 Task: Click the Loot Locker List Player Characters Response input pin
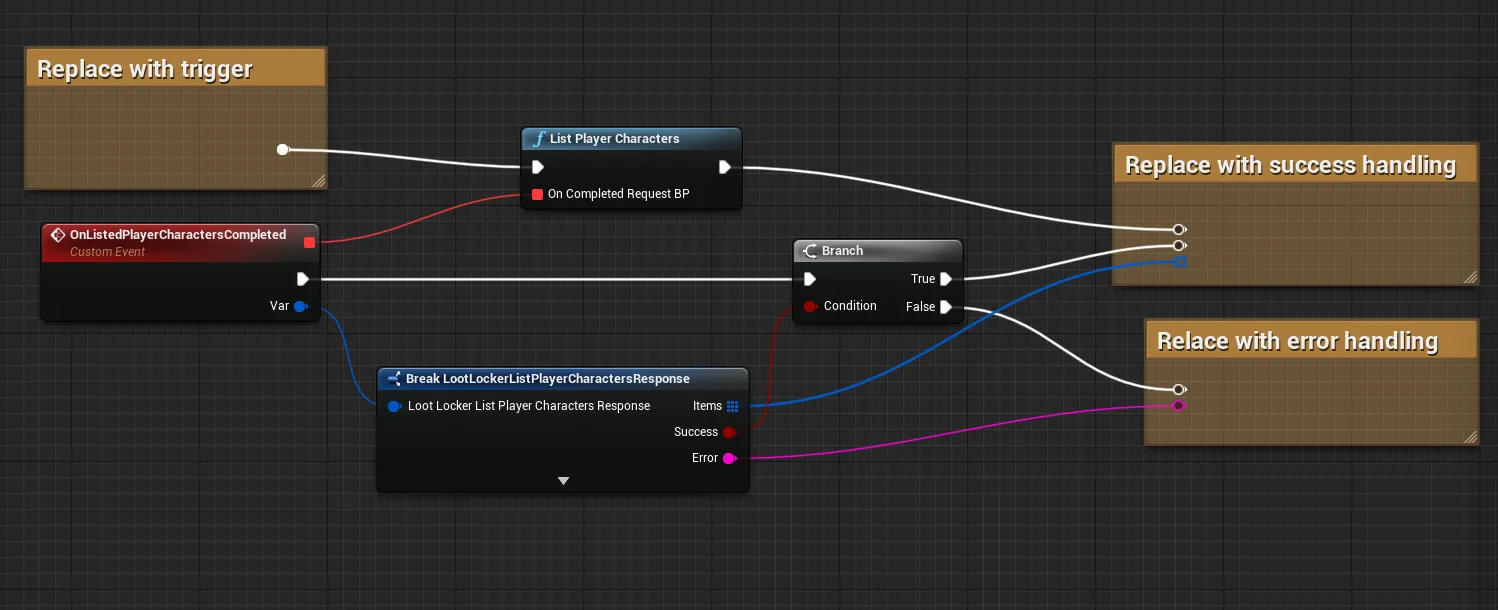click(394, 406)
